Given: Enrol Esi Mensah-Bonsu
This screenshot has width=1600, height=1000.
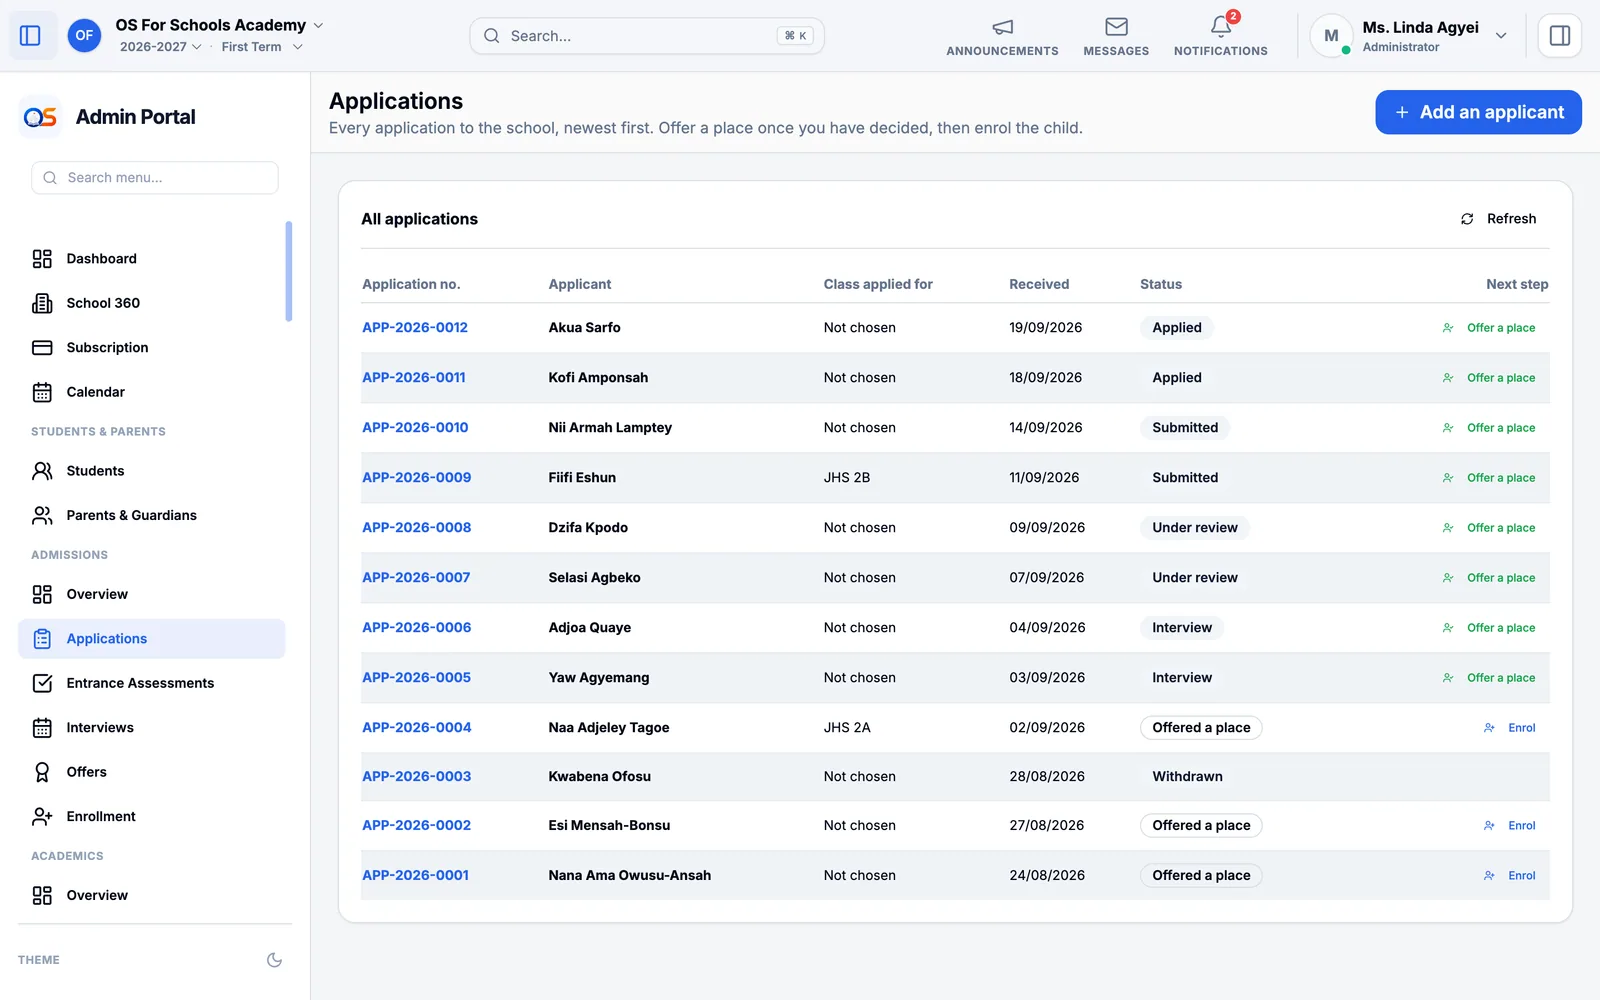Looking at the screenshot, I should [x=1509, y=826].
